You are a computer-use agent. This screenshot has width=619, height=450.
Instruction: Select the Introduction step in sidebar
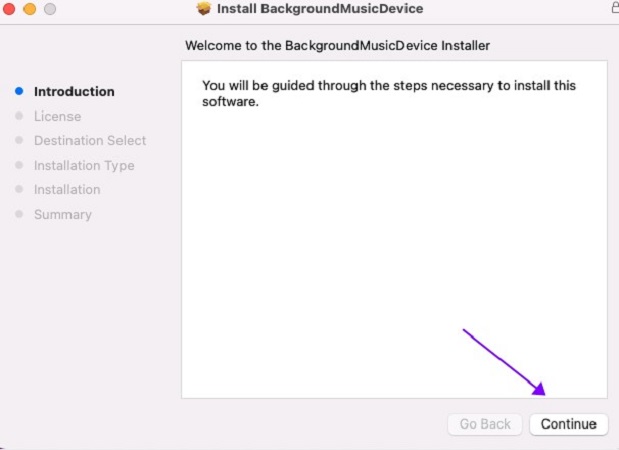coord(74,91)
